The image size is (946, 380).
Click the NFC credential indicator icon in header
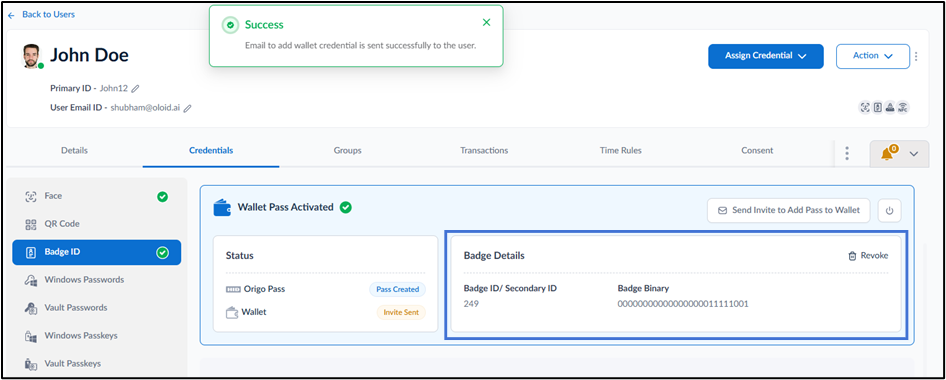[x=903, y=108]
